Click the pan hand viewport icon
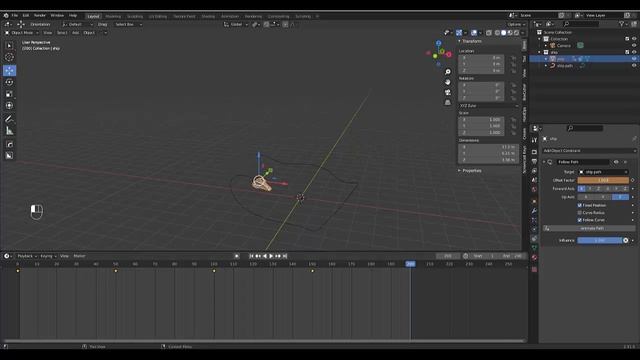Screen dimensions: 640x360 [x=448, y=82]
